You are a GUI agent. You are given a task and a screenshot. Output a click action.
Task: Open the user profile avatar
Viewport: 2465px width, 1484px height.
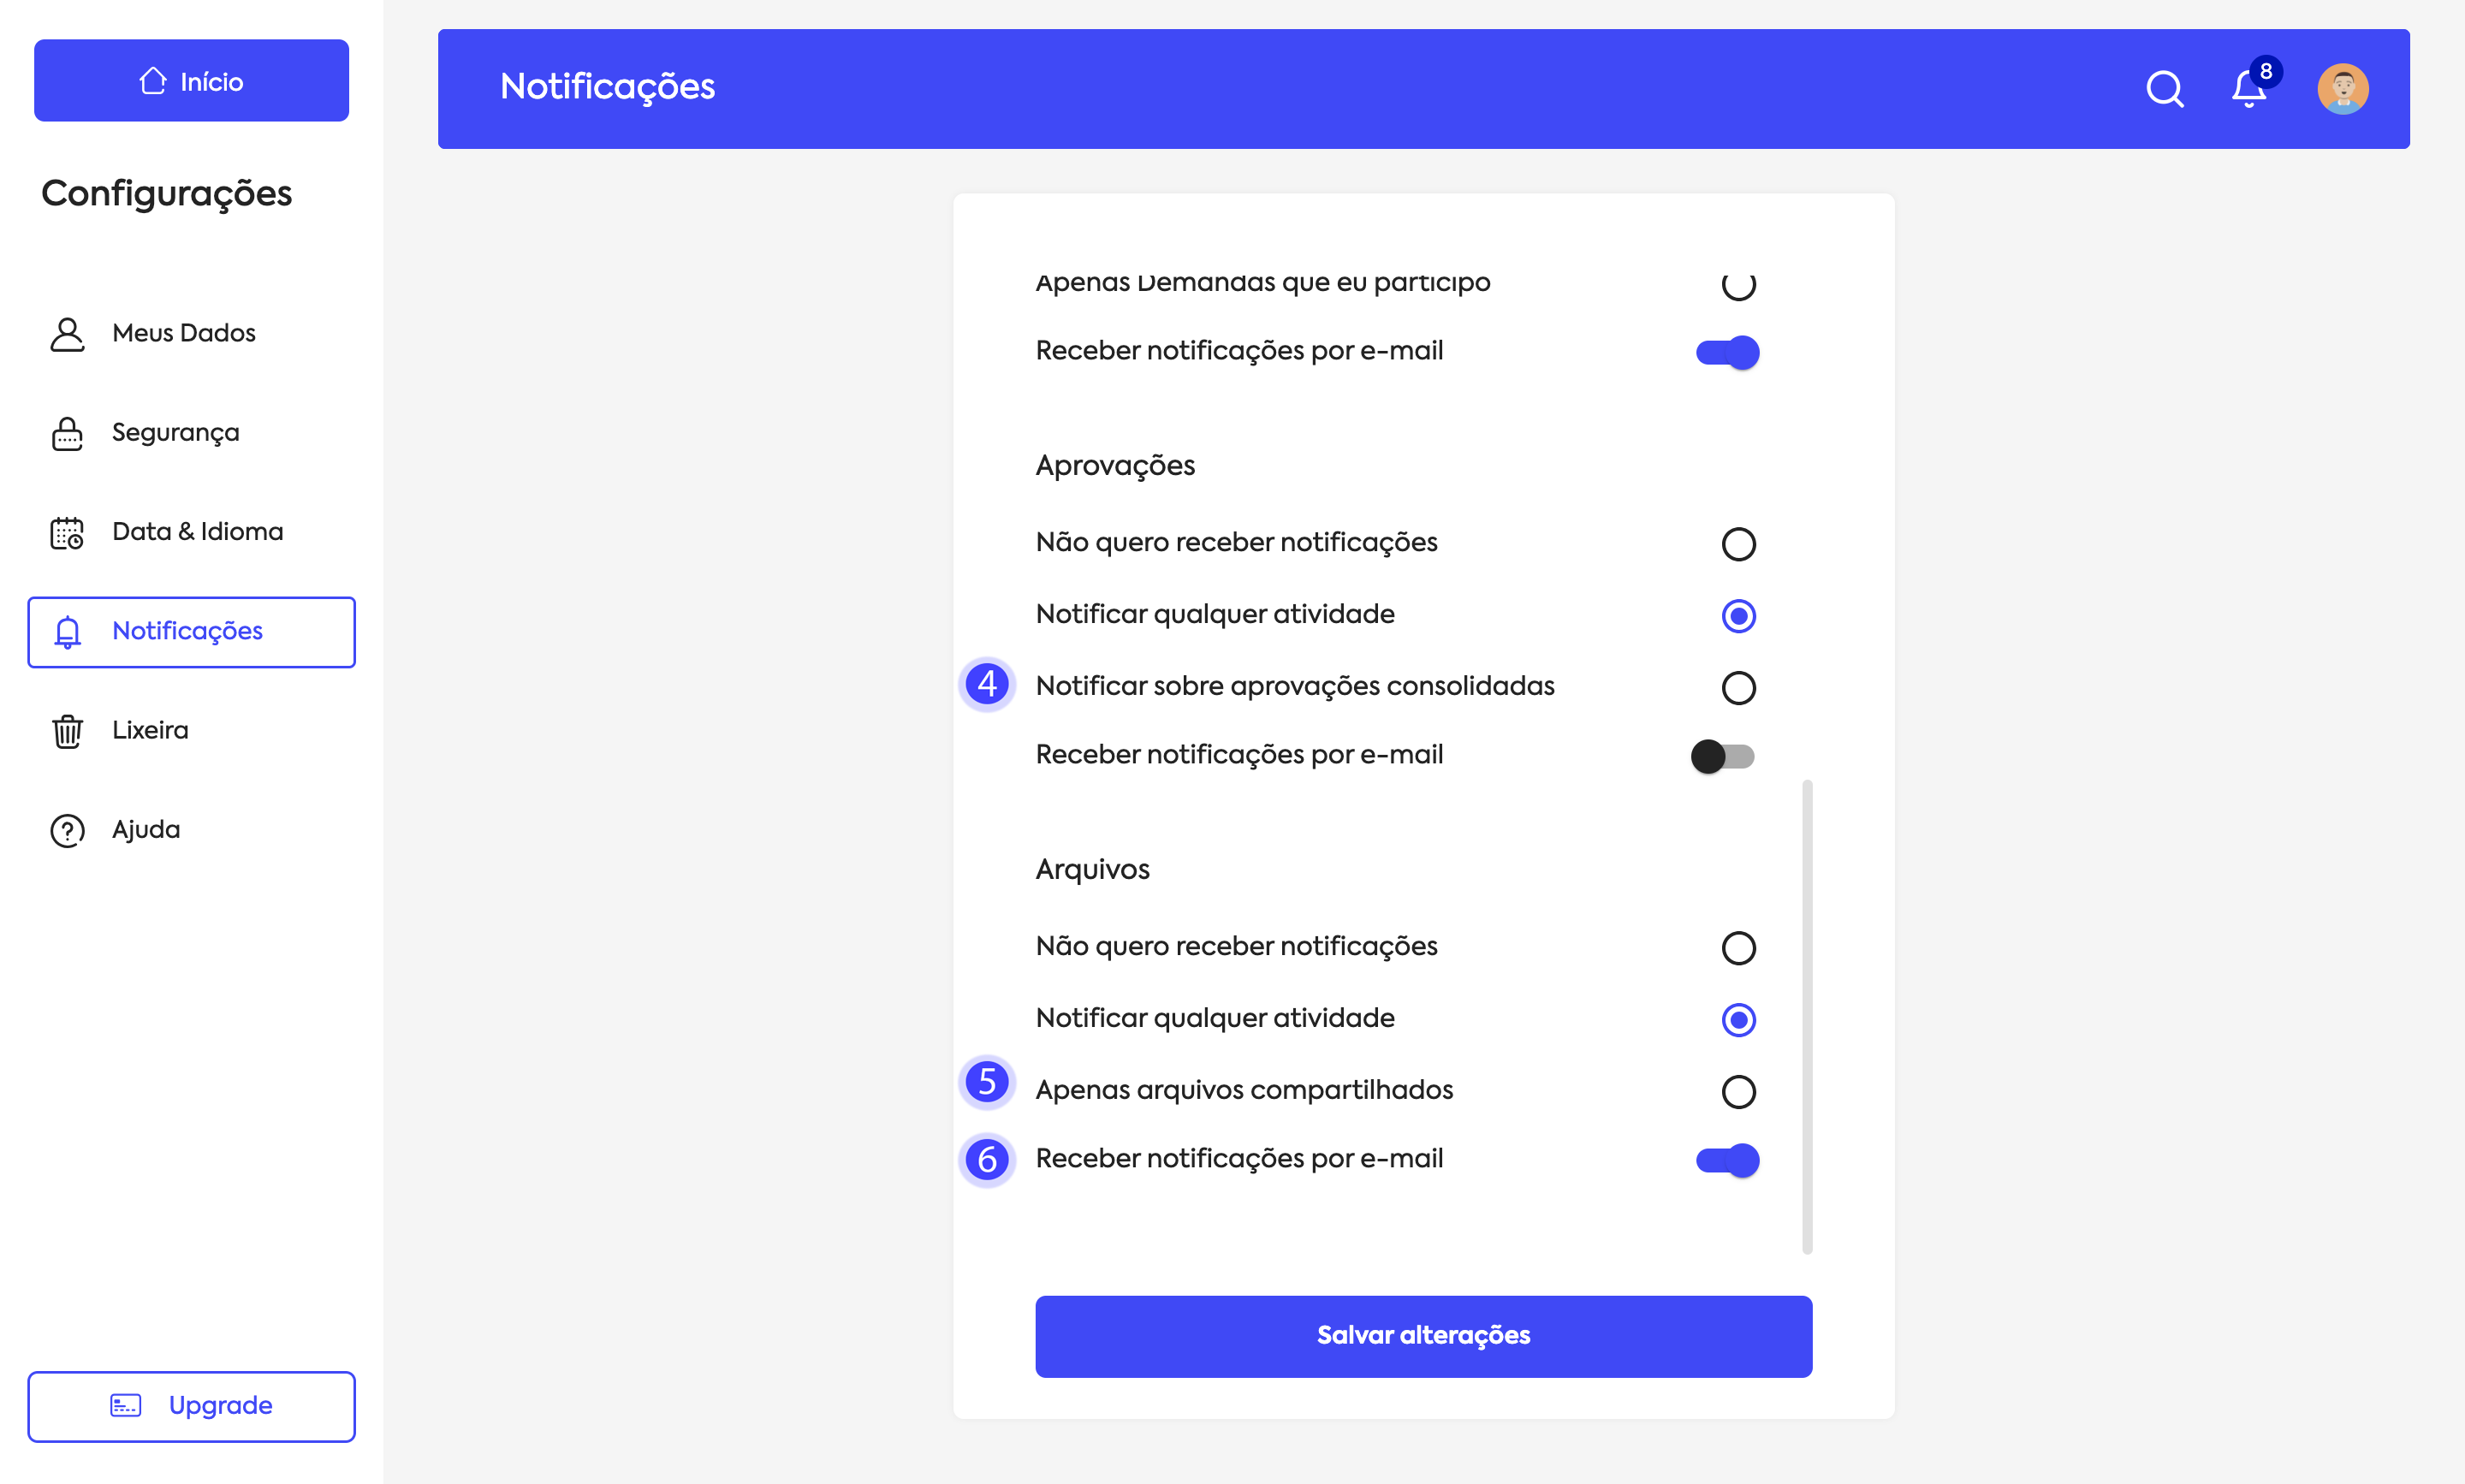pos(2342,89)
